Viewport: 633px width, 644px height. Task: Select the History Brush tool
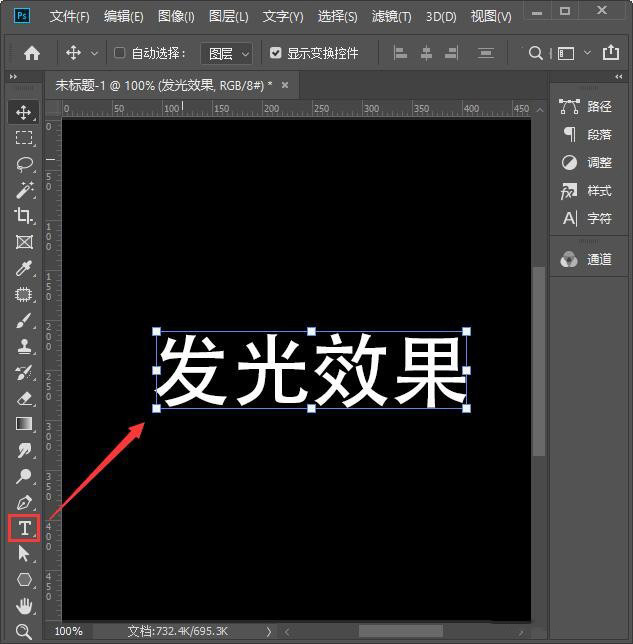click(24, 372)
